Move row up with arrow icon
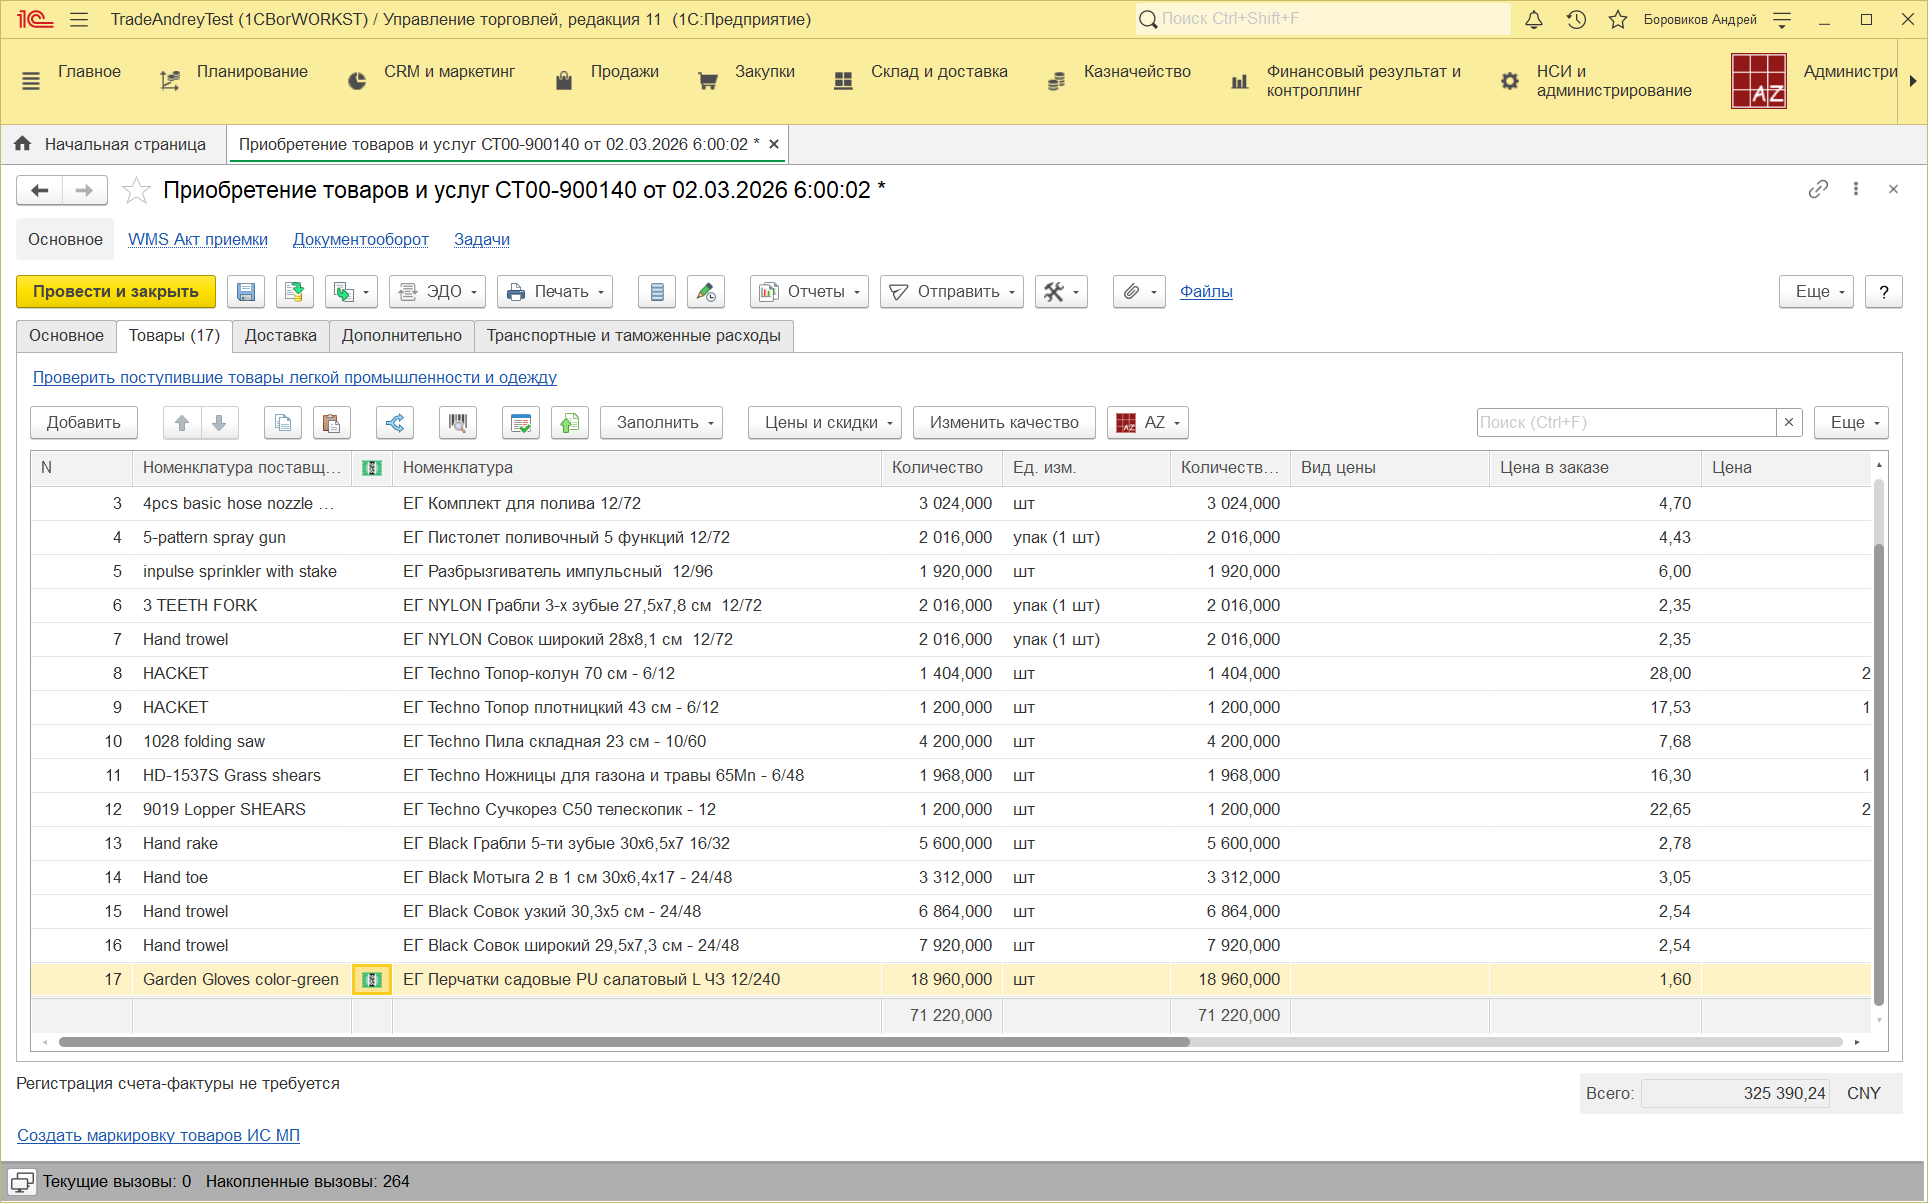 coord(182,423)
